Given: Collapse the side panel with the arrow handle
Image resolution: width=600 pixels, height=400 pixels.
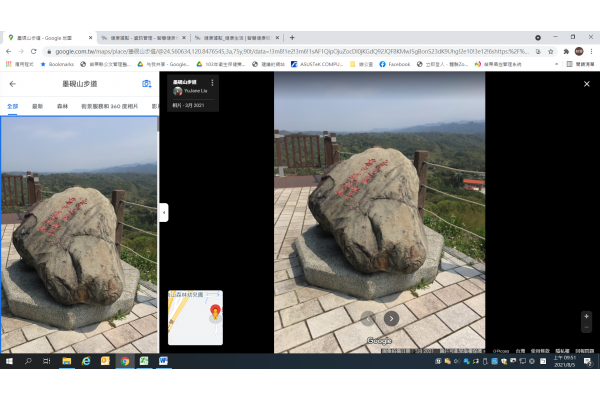Looking at the screenshot, I should tap(164, 212).
